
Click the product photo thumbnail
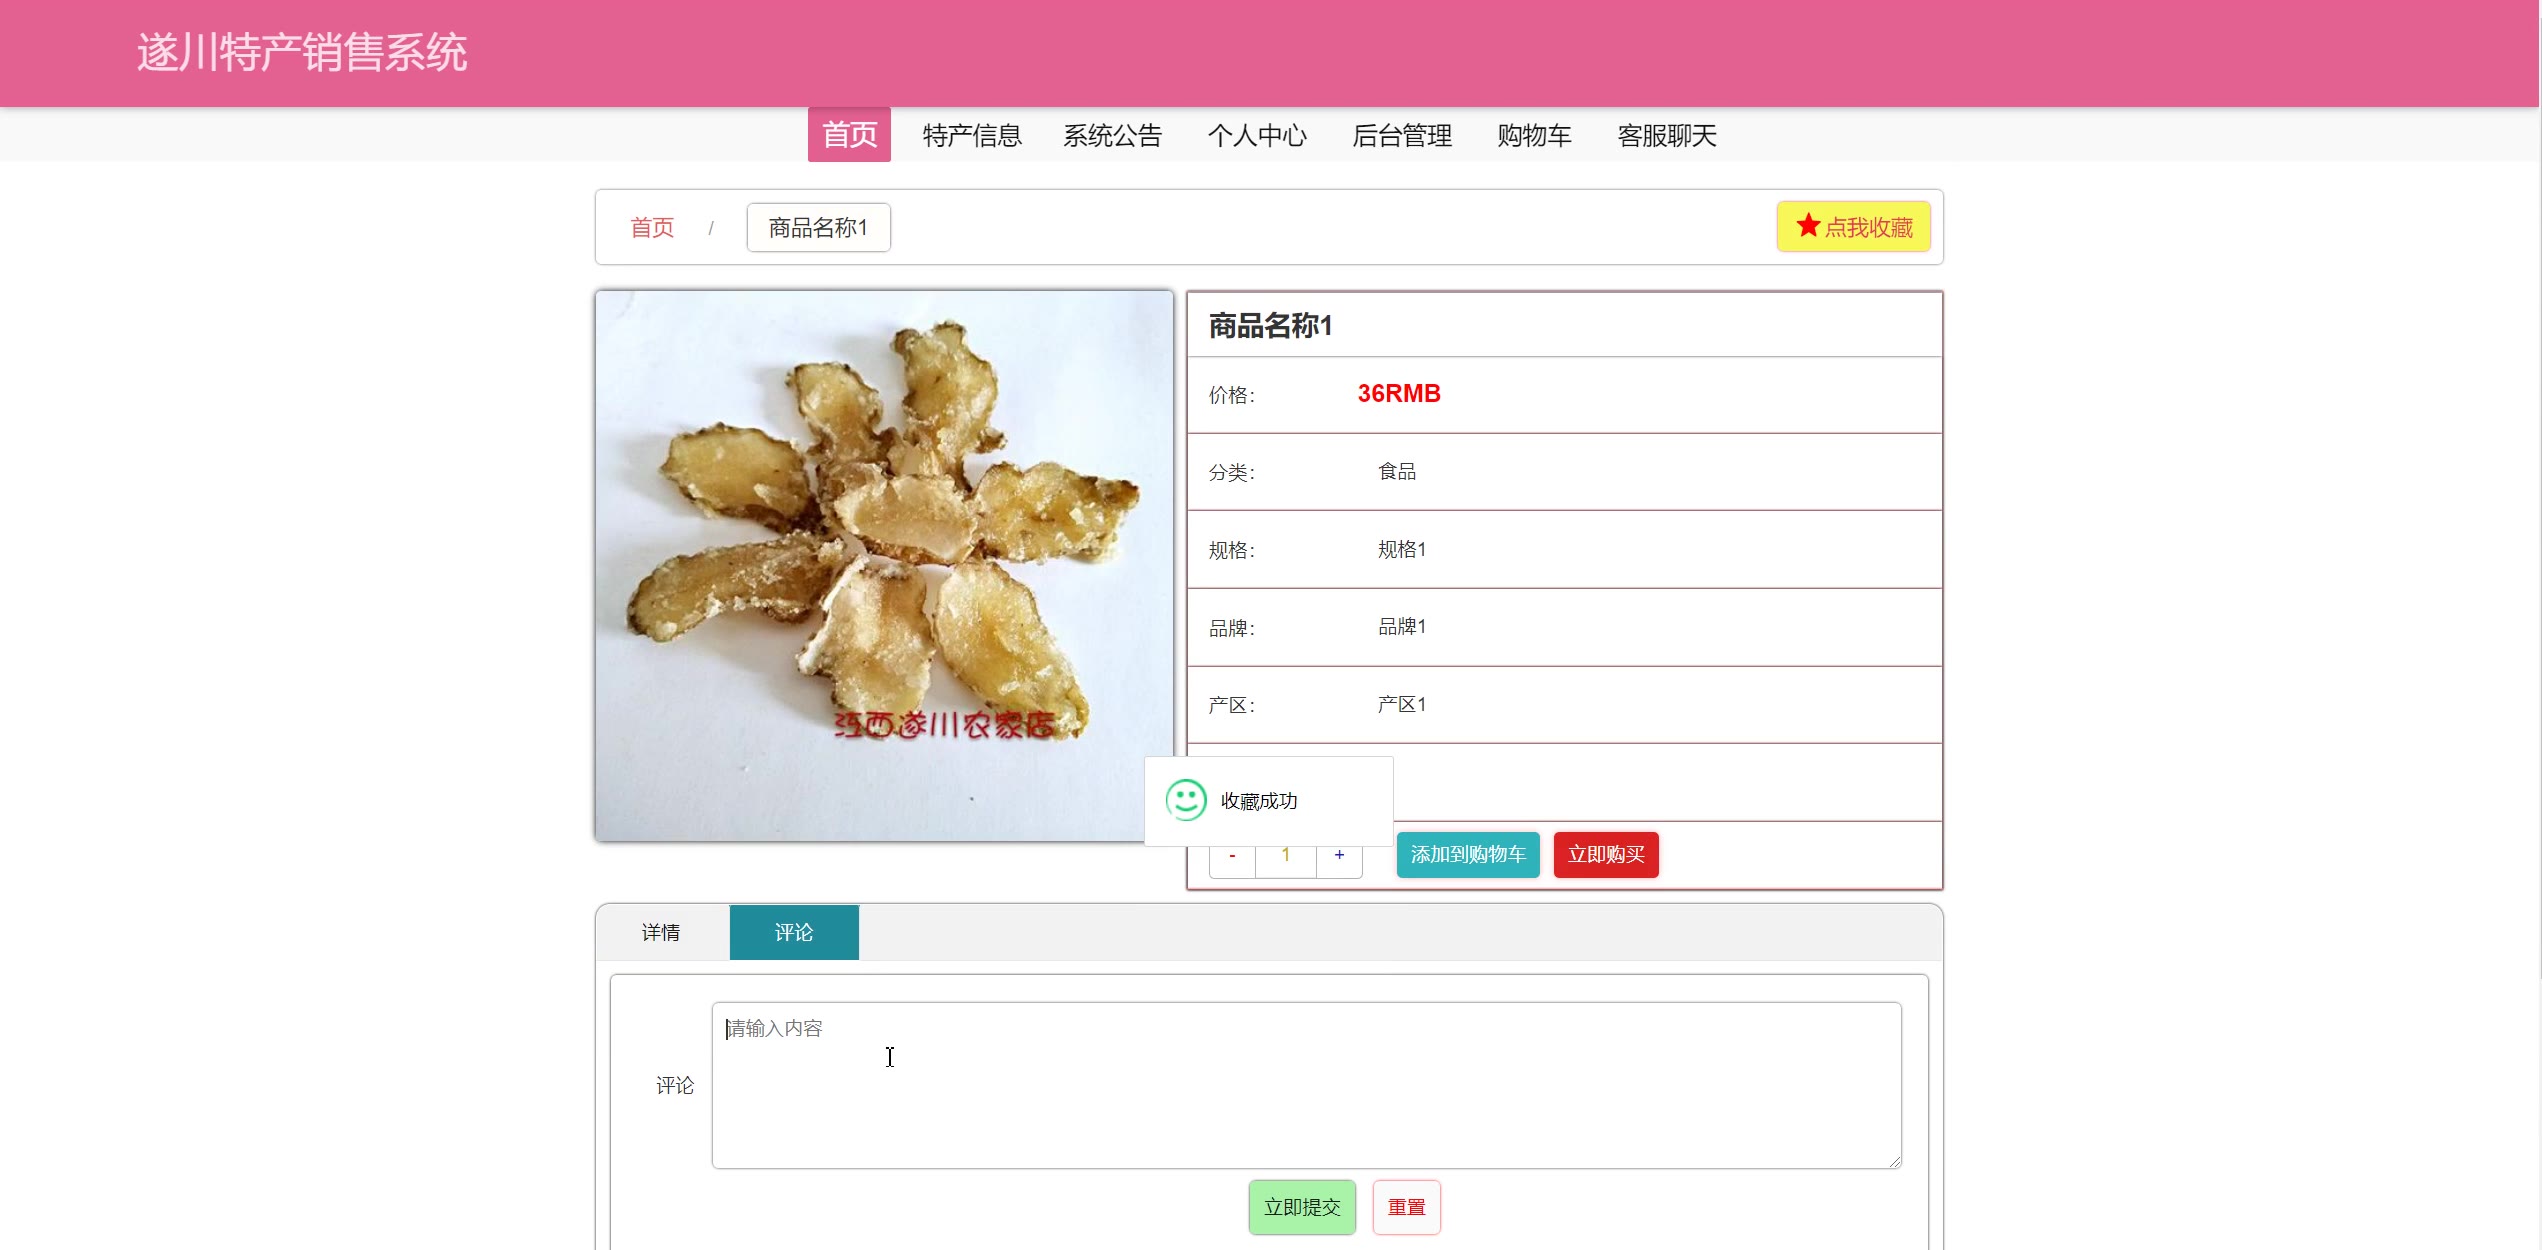click(x=884, y=565)
